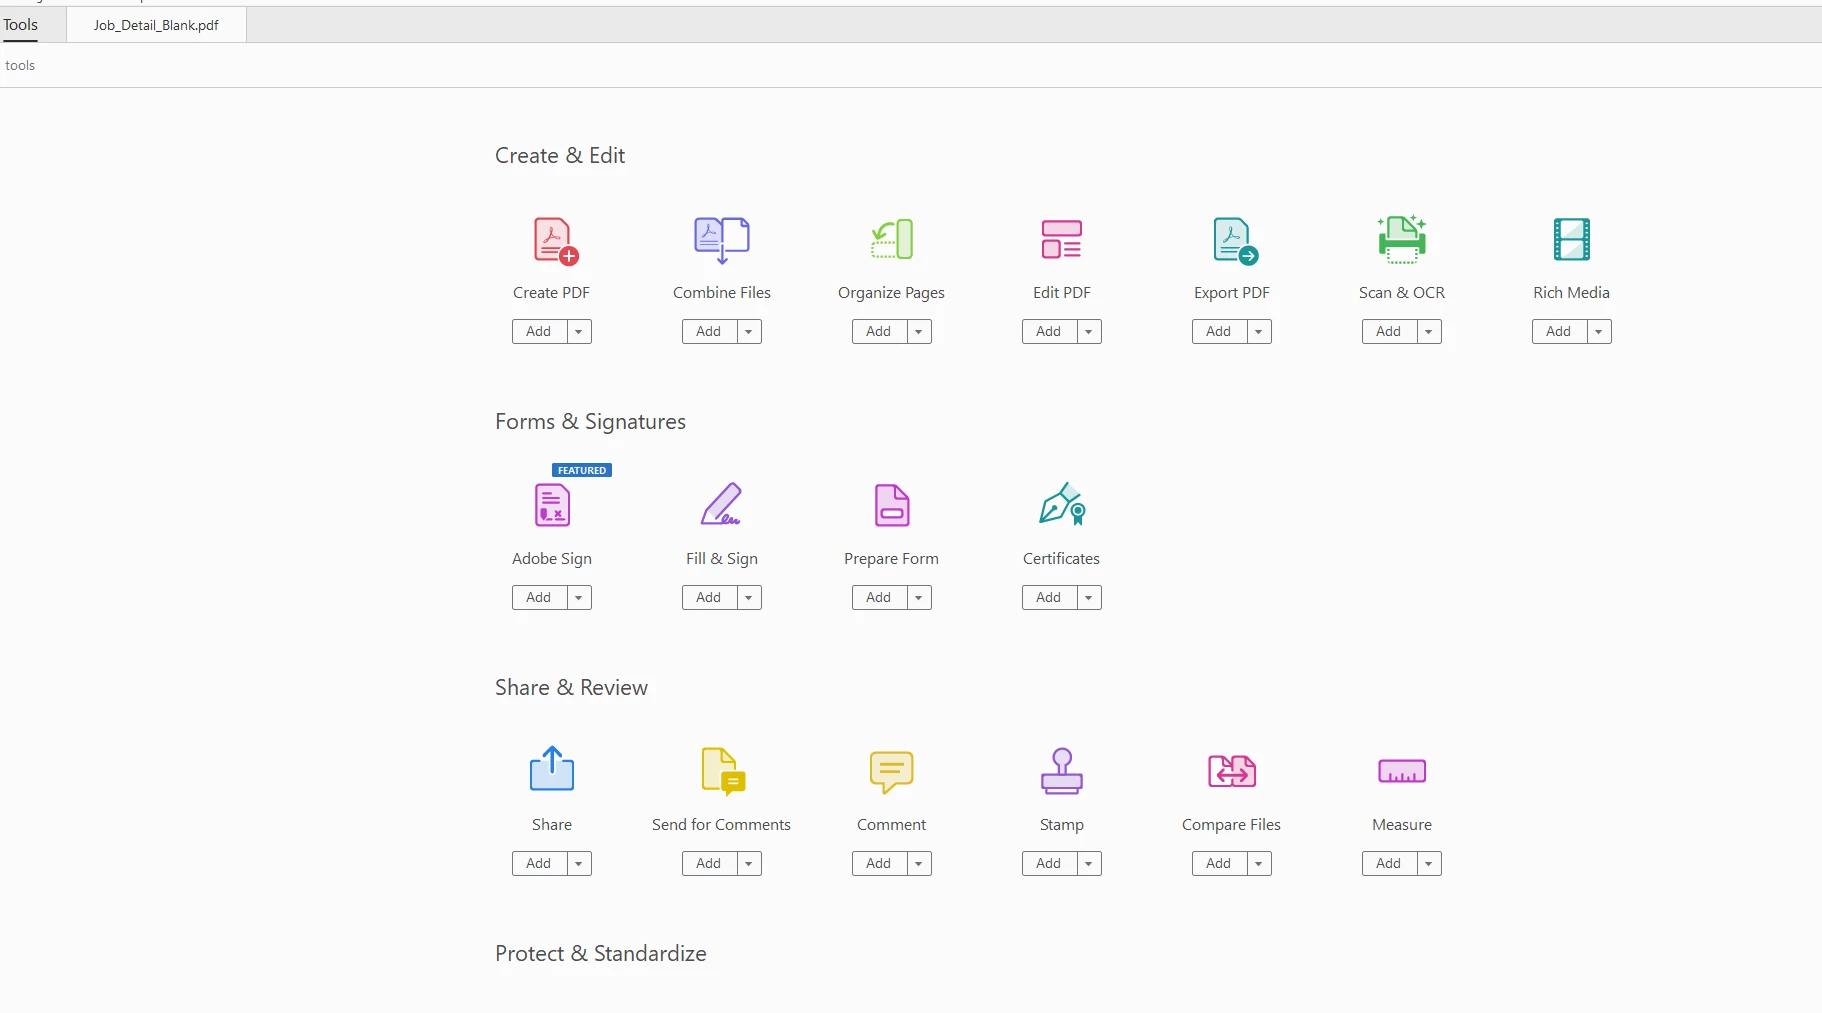1822x1013 pixels.
Task: Click Add under Organize Pages
Action: pyautogui.click(x=879, y=332)
